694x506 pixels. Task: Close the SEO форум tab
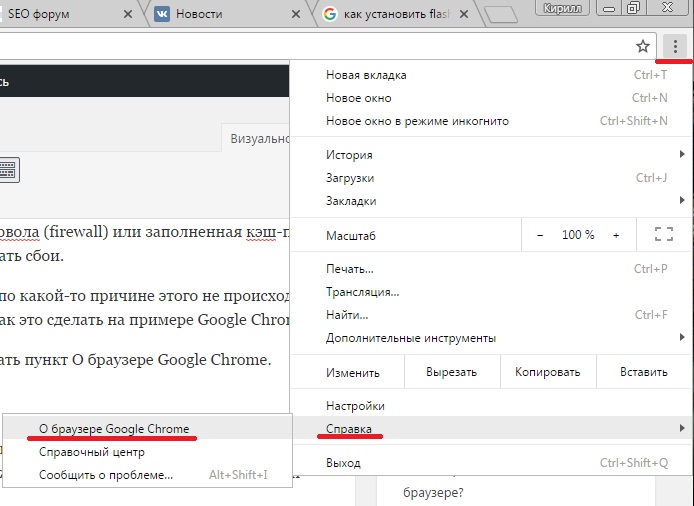coord(128,14)
